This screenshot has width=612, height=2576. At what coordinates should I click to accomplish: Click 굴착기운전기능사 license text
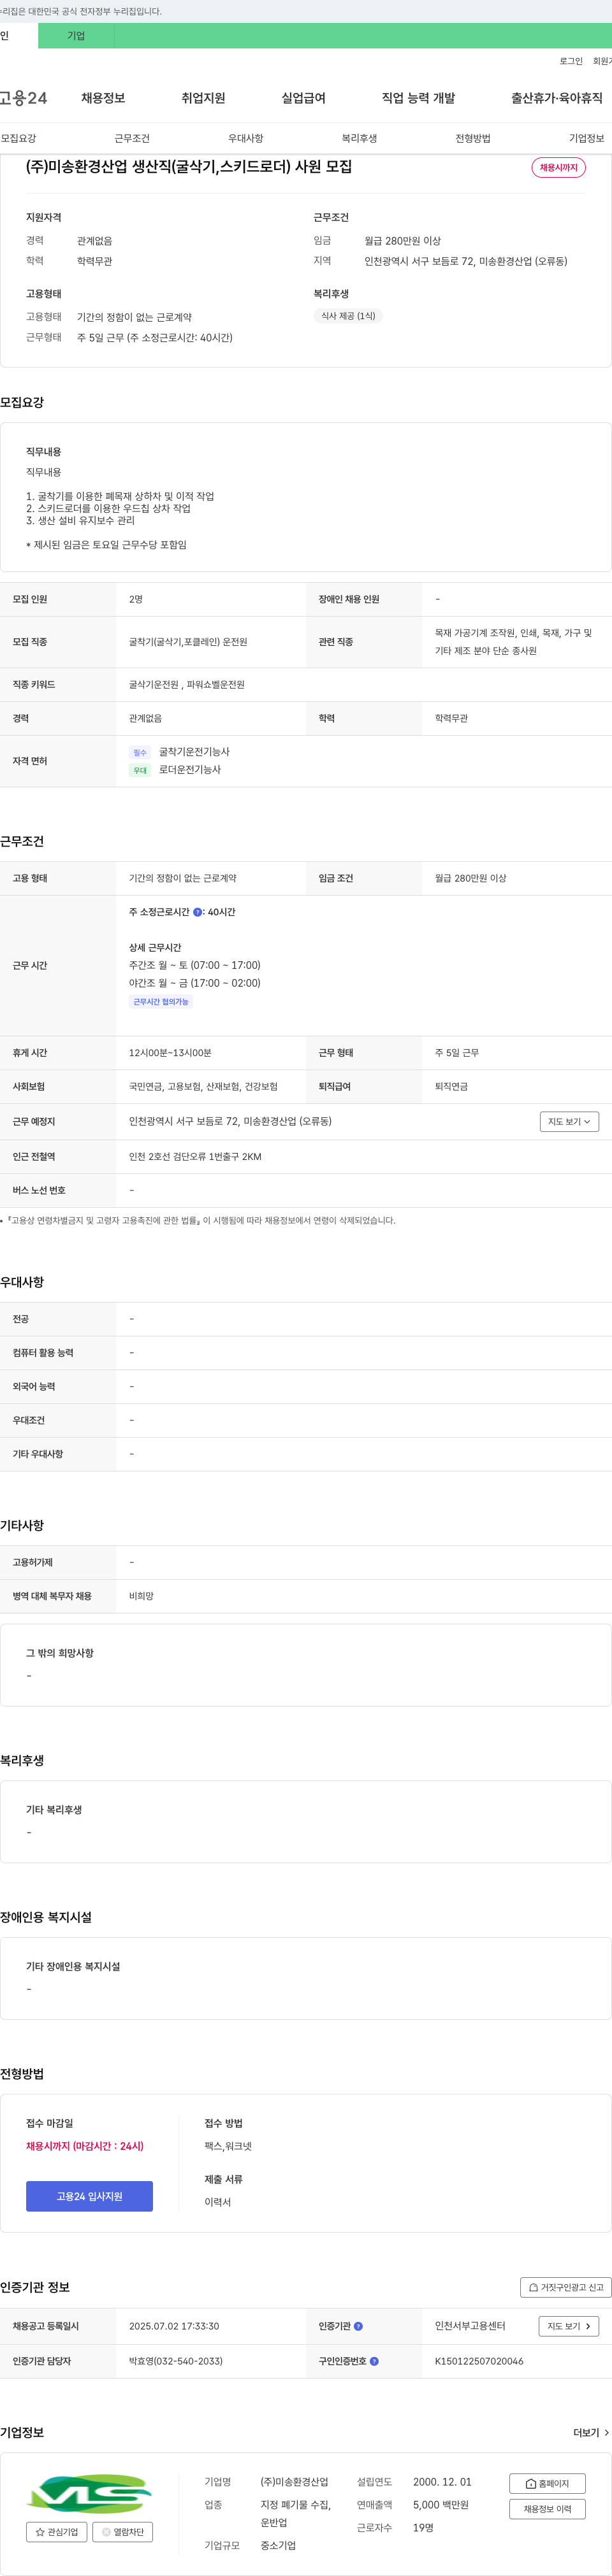(194, 752)
